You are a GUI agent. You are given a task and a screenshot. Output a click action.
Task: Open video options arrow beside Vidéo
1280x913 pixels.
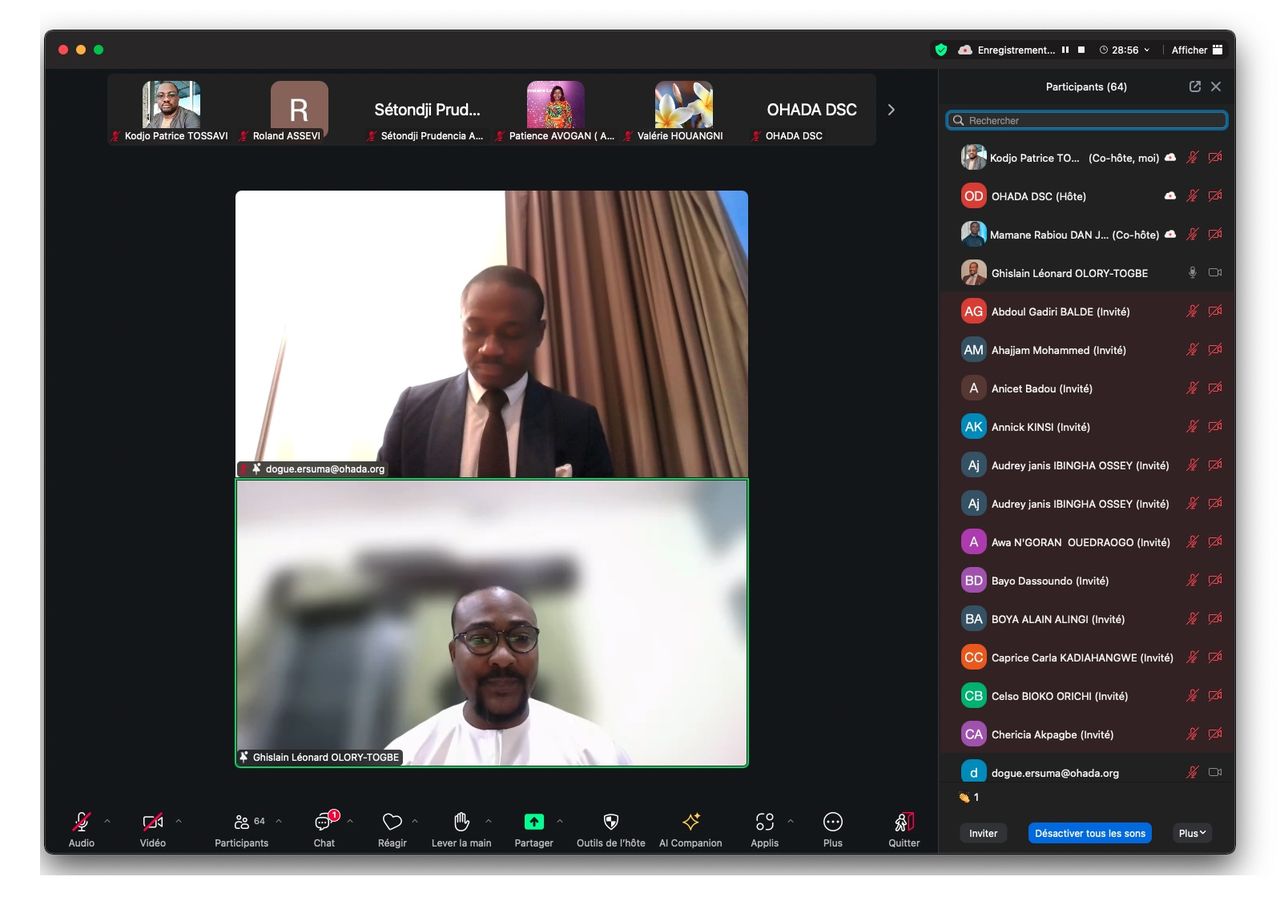point(178,822)
